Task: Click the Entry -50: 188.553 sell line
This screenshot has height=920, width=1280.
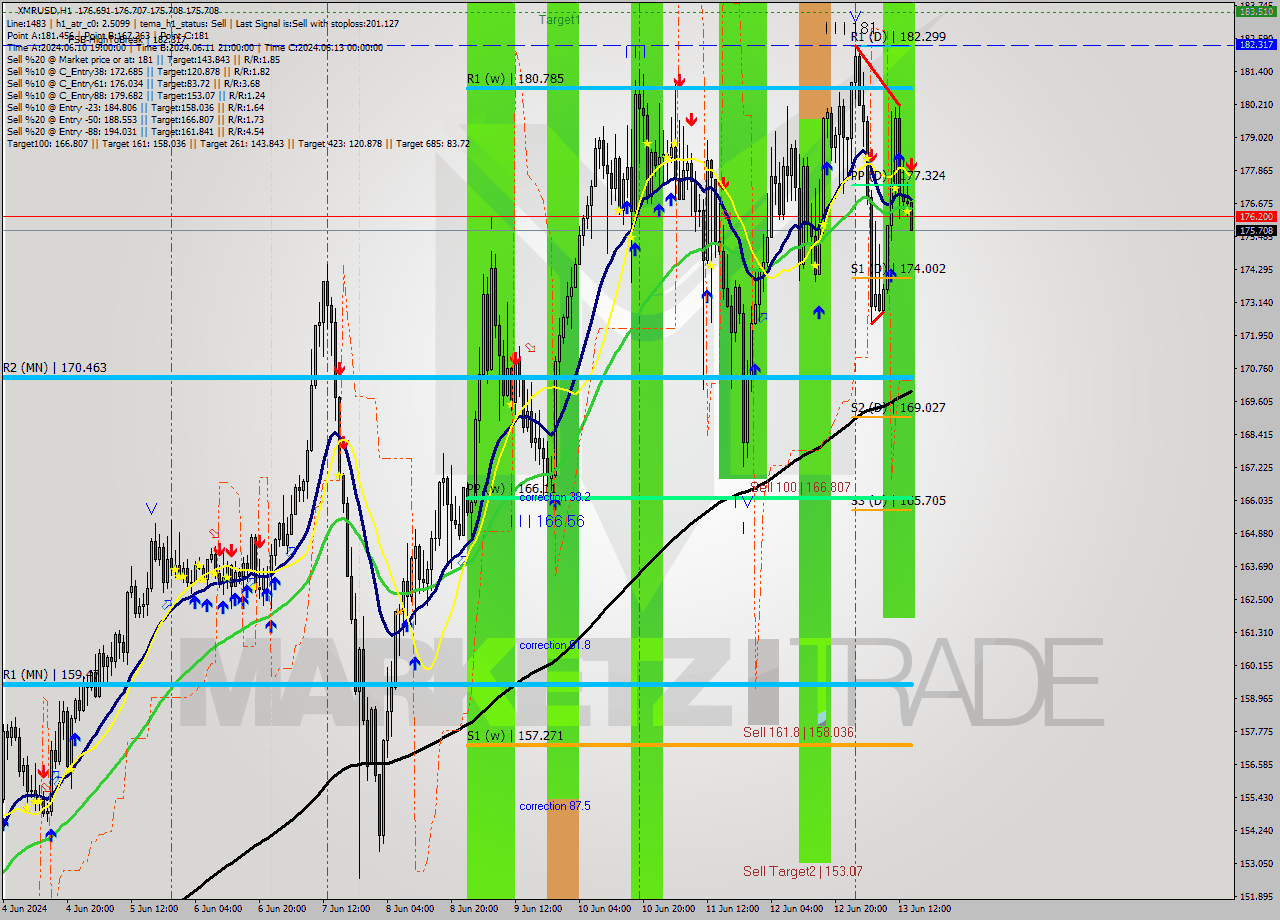Action: 135,119
